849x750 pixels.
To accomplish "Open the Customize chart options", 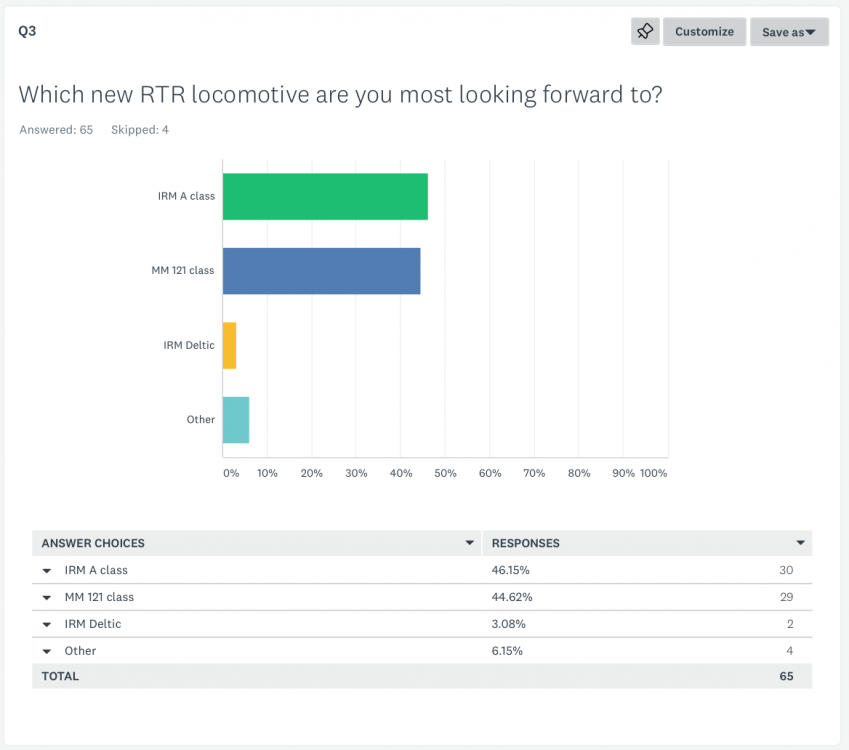I will (x=704, y=31).
